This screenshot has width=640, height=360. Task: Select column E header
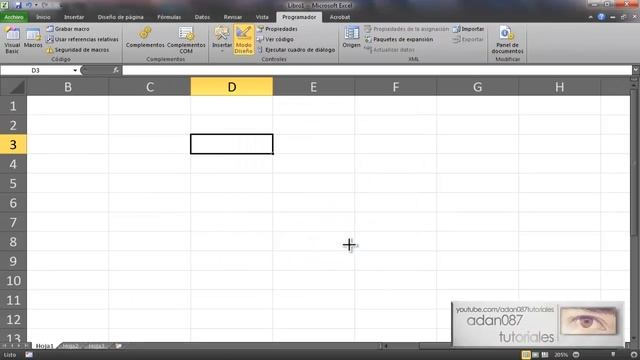coord(313,87)
